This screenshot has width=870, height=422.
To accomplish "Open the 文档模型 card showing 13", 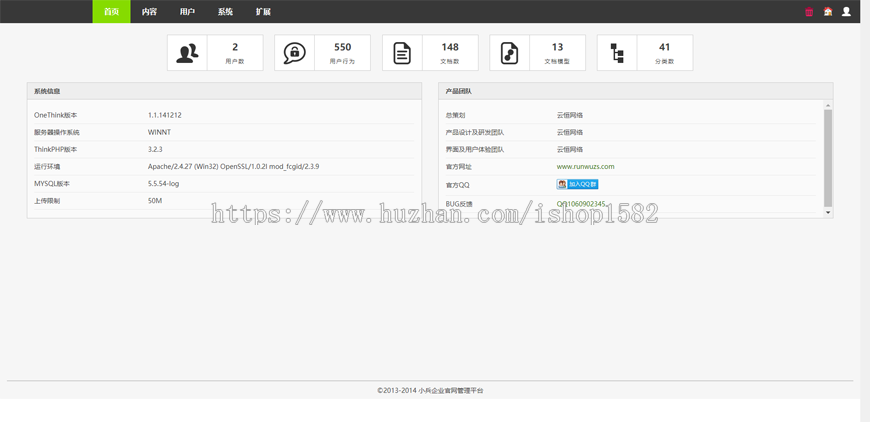I will coord(537,53).
